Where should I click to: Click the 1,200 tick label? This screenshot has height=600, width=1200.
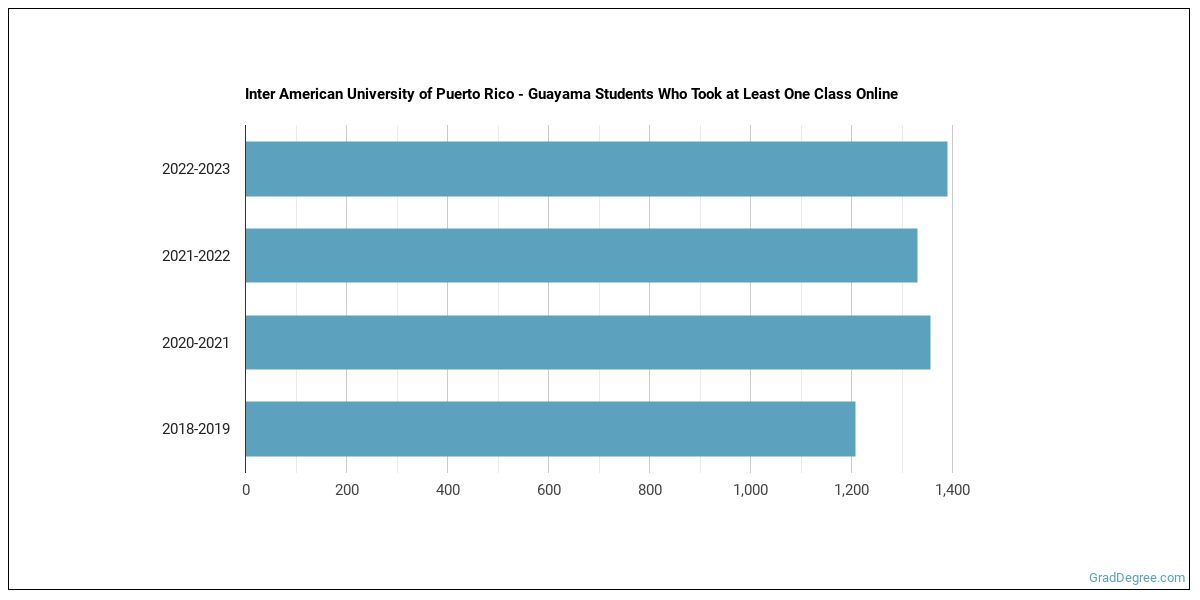(851, 490)
